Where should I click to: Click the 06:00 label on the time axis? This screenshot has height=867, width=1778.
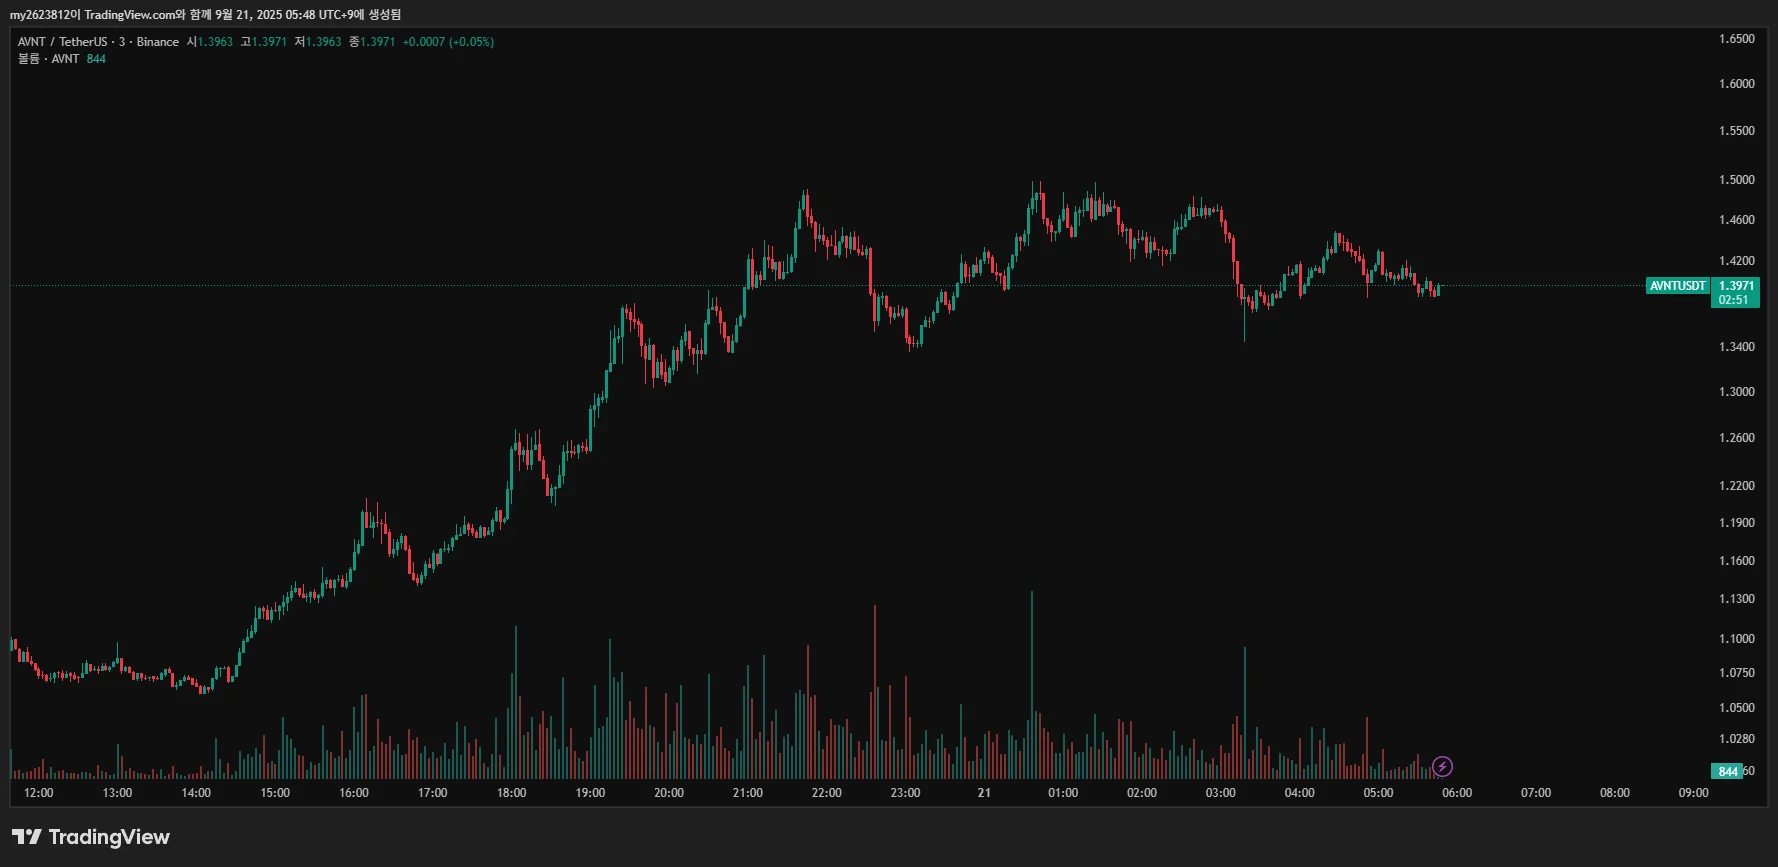(x=1457, y=793)
